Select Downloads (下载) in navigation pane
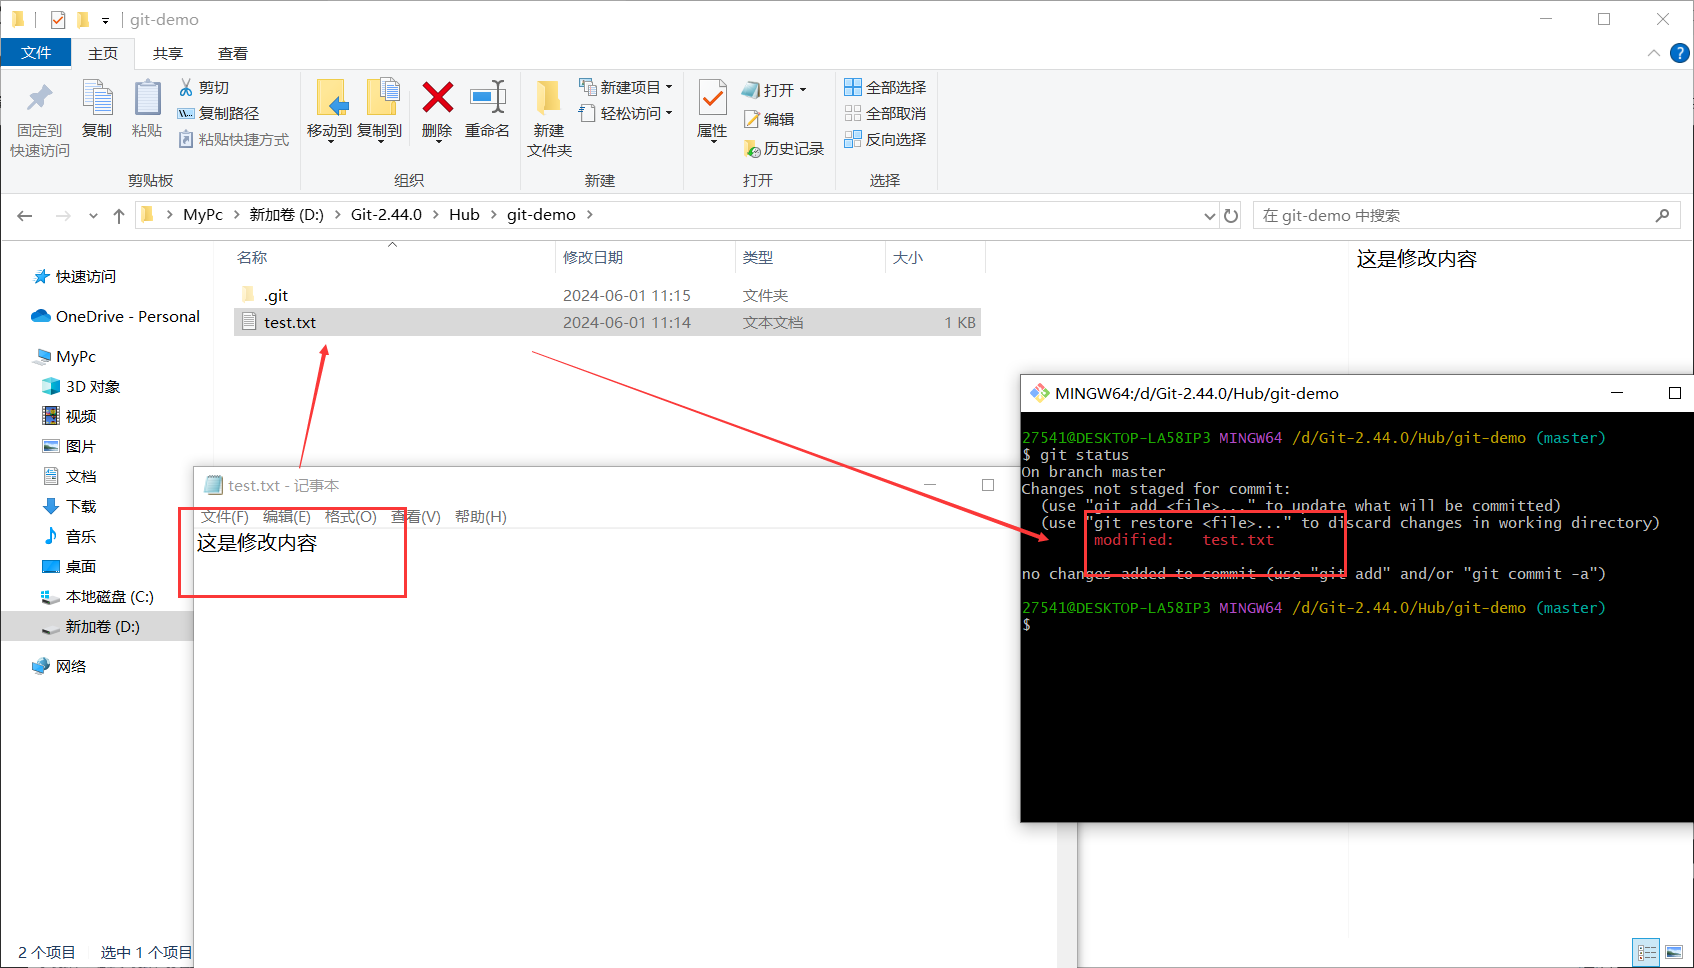This screenshot has height=968, width=1694. click(x=70, y=506)
